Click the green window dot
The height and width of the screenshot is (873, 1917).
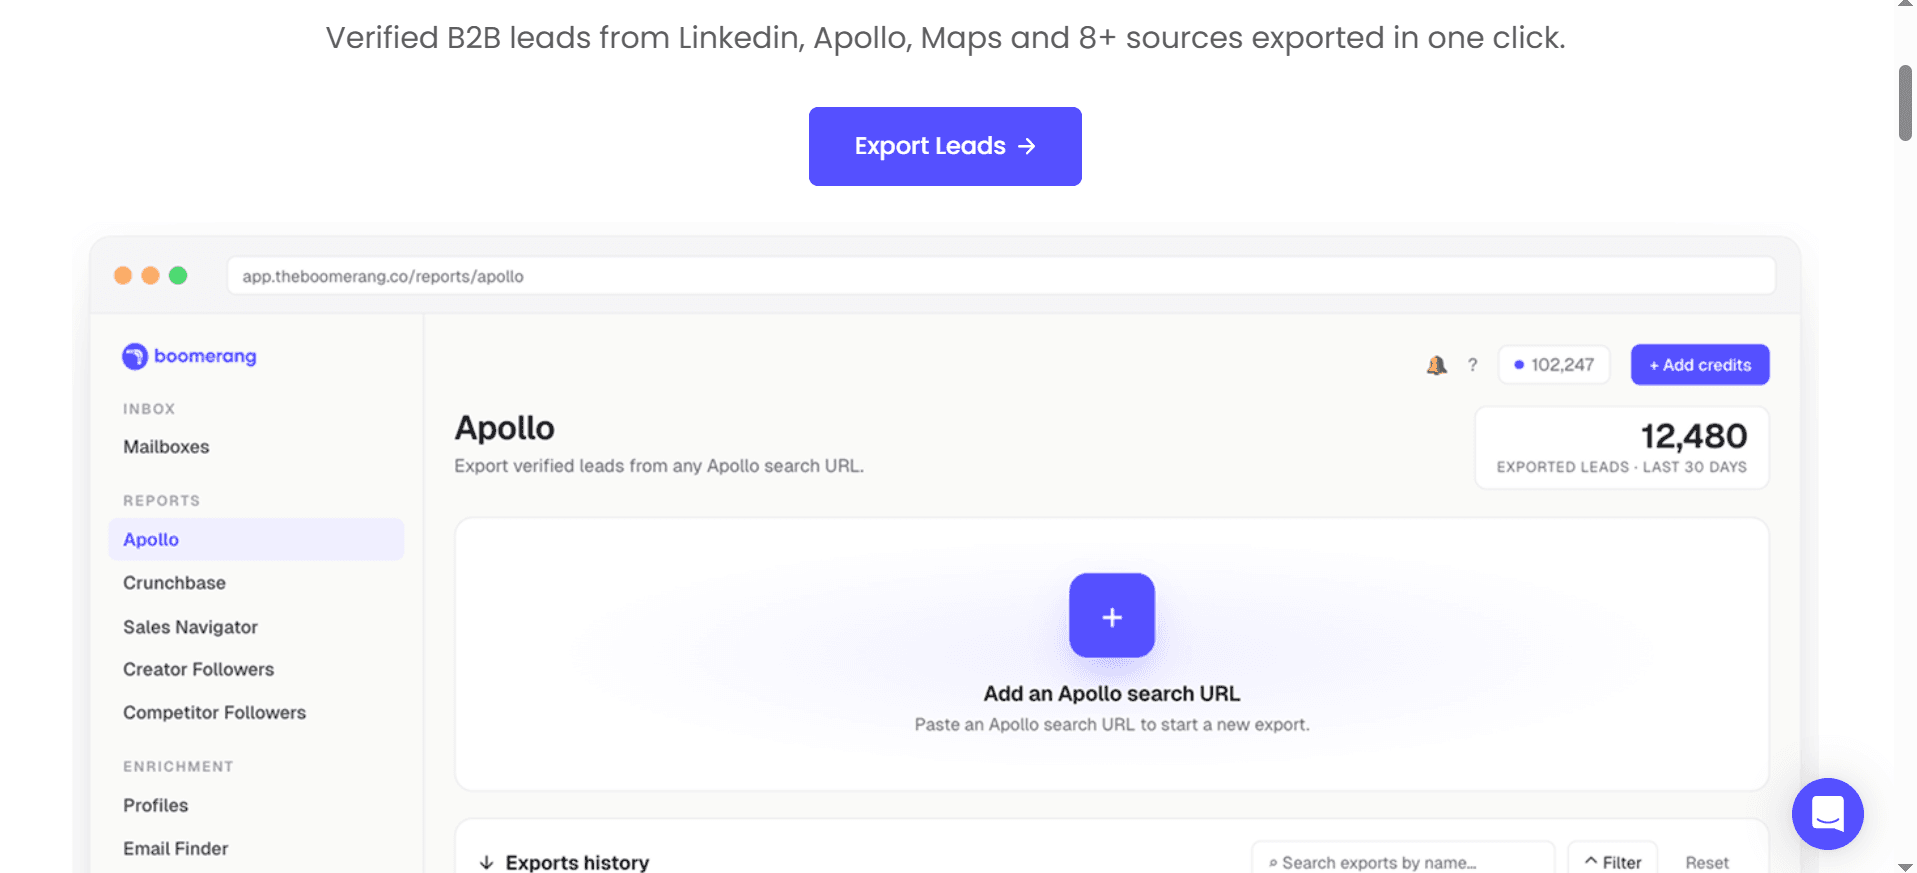coord(178,275)
